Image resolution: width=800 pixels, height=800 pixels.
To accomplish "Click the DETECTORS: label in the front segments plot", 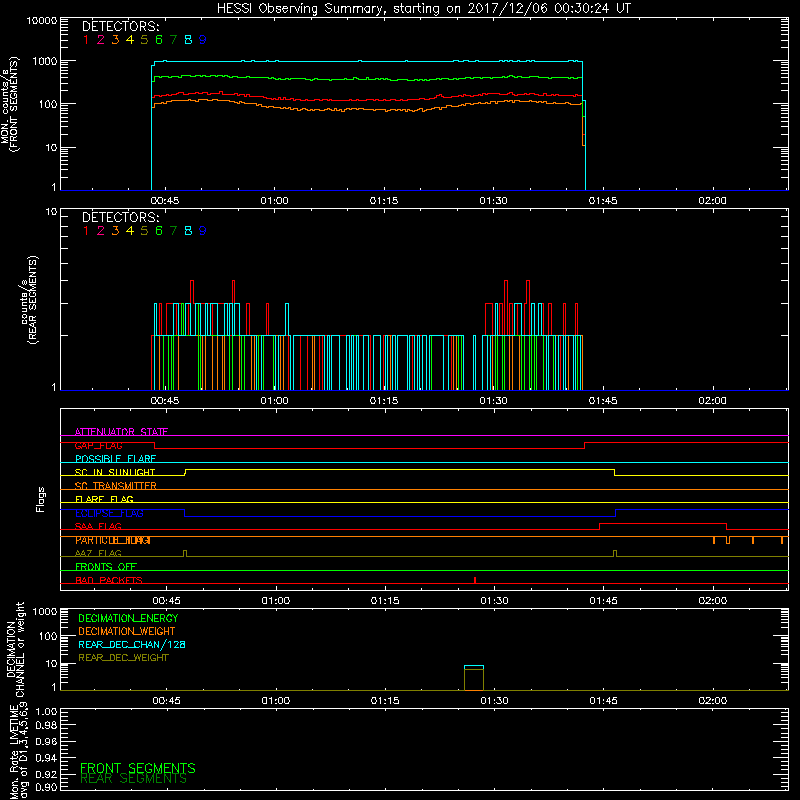I will pyautogui.click(x=120, y=27).
